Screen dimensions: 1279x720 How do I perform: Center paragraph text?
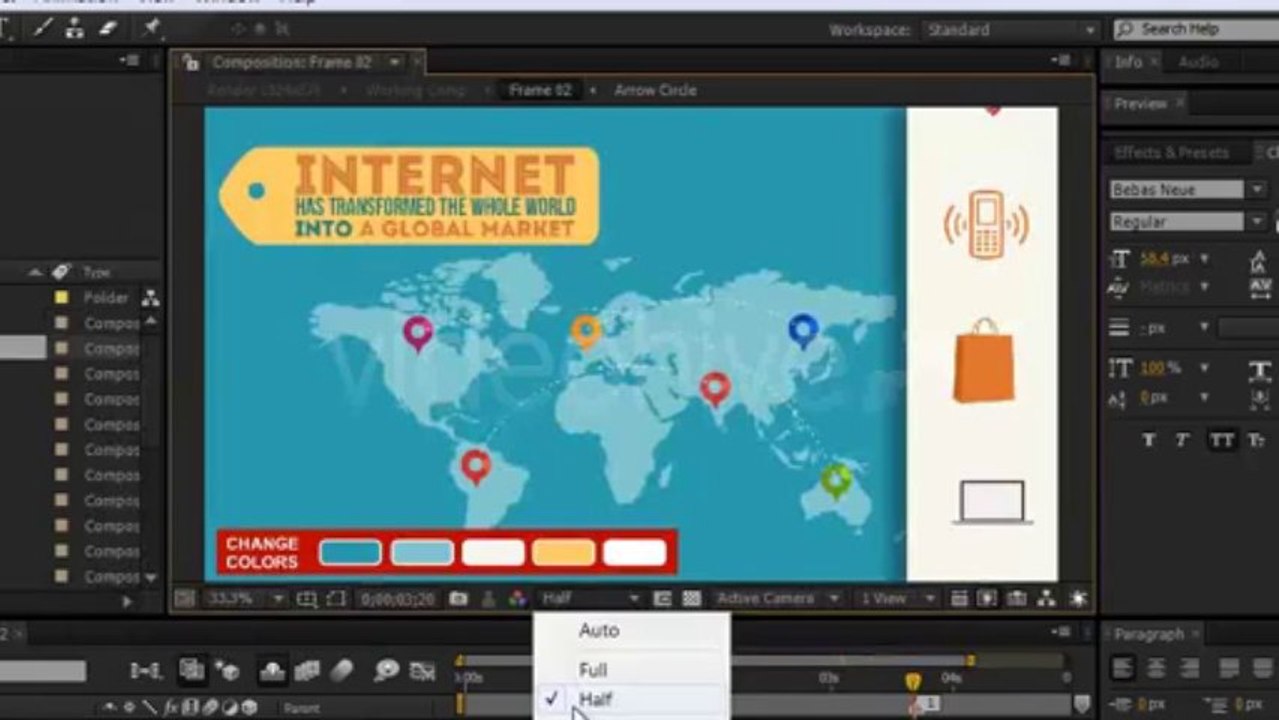click(1156, 668)
